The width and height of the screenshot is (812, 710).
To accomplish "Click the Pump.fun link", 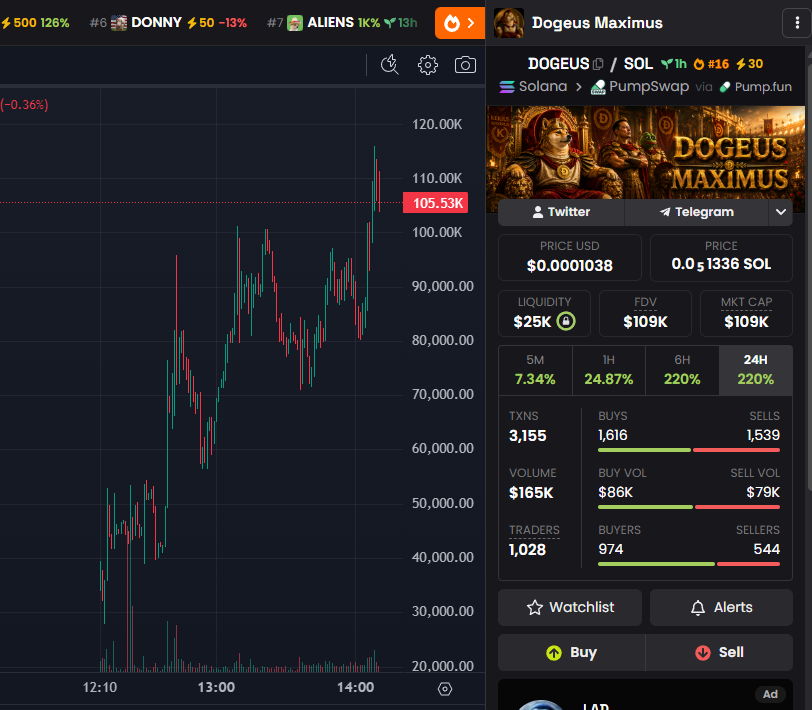I will [756, 86].
